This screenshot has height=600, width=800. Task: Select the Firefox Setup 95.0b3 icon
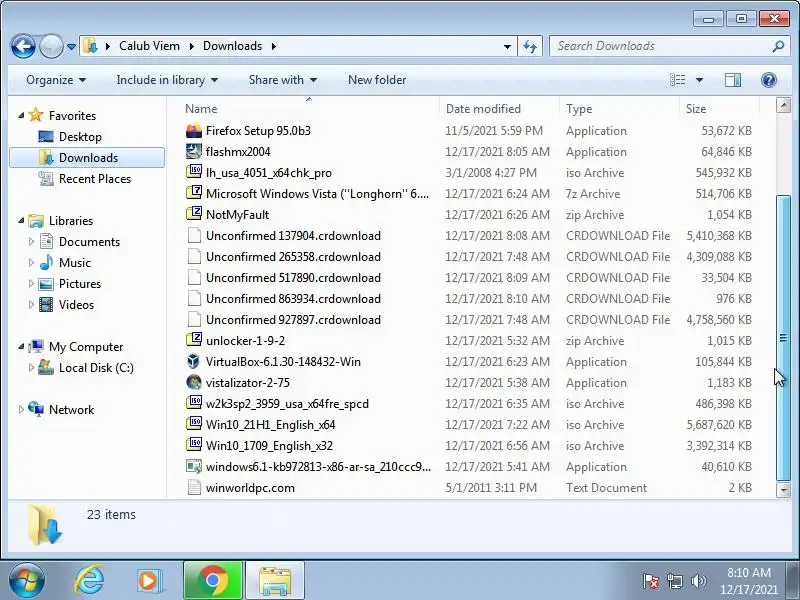pos(194,131)
